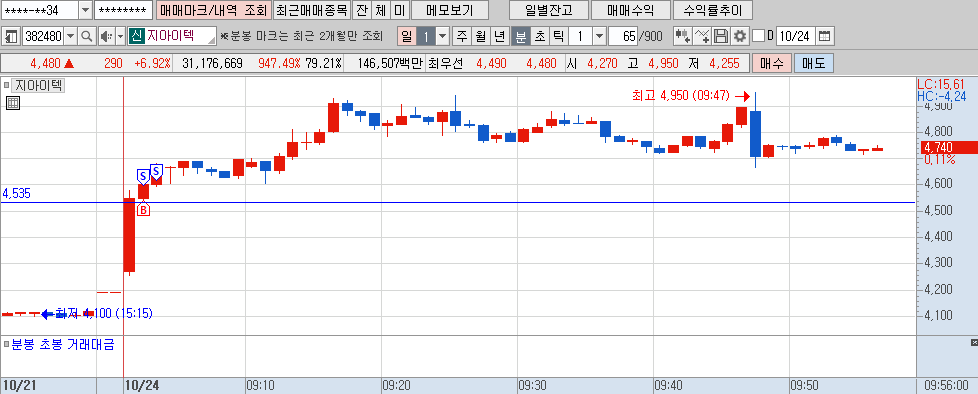Open the minute interval dropdown after 틱 1
Viewport: 978px width, 394px height.
pyautogui.click(x=599, y=36)
